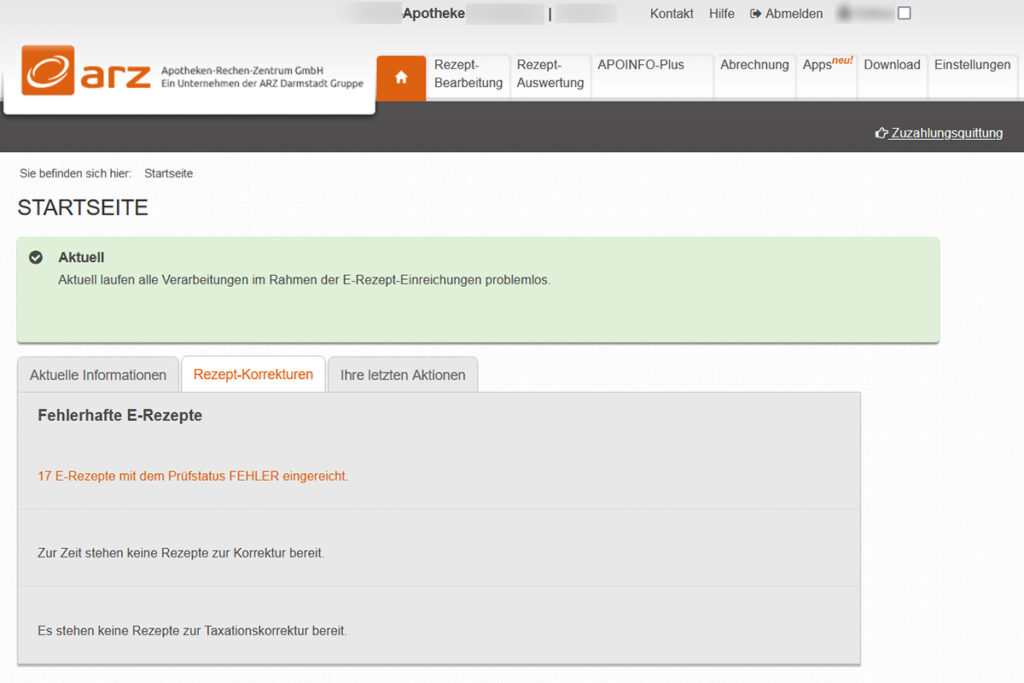Viewport: 1024px width, 683px height.
Task: Expand the APOINFO-Plus menu
Action: click(641, 65)
